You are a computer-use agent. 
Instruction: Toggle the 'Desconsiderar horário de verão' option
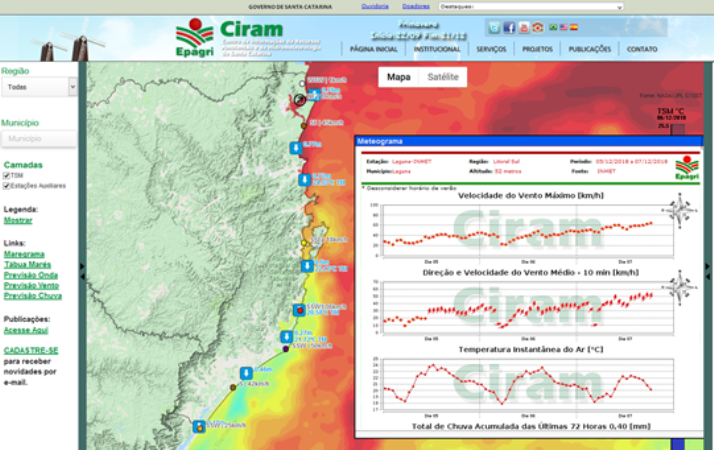[x=364, y=187]
